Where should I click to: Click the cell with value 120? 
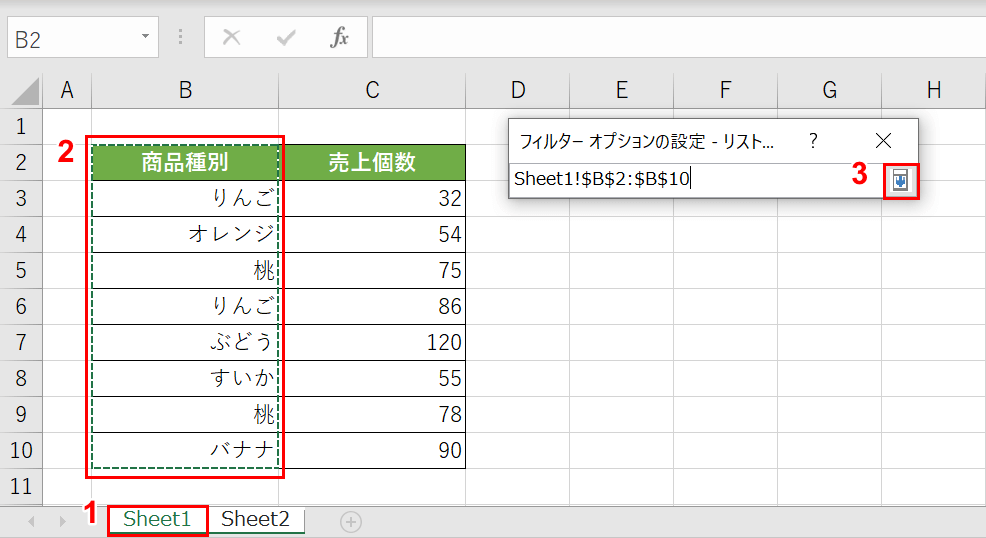(372, 342)
